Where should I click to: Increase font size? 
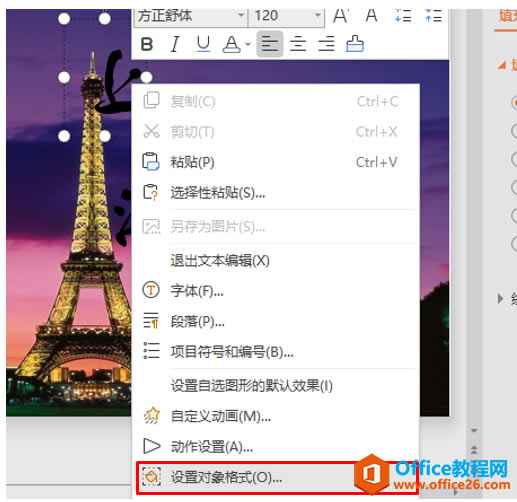(341, 16)
